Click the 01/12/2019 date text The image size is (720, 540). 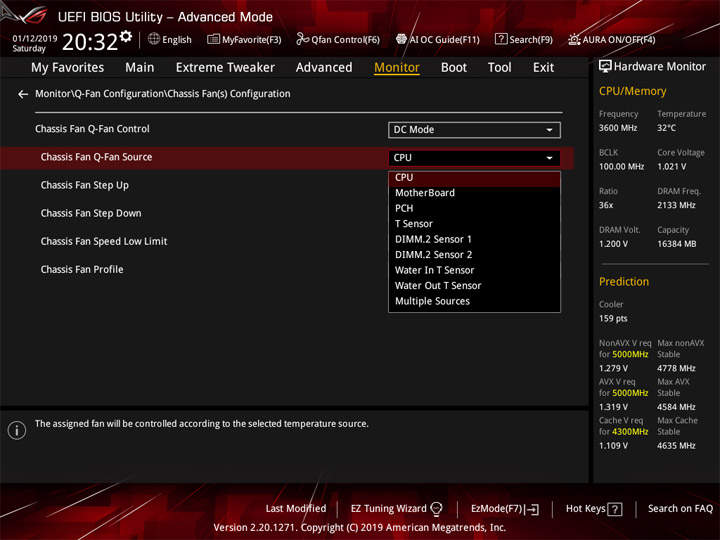(x=35, y=39)
